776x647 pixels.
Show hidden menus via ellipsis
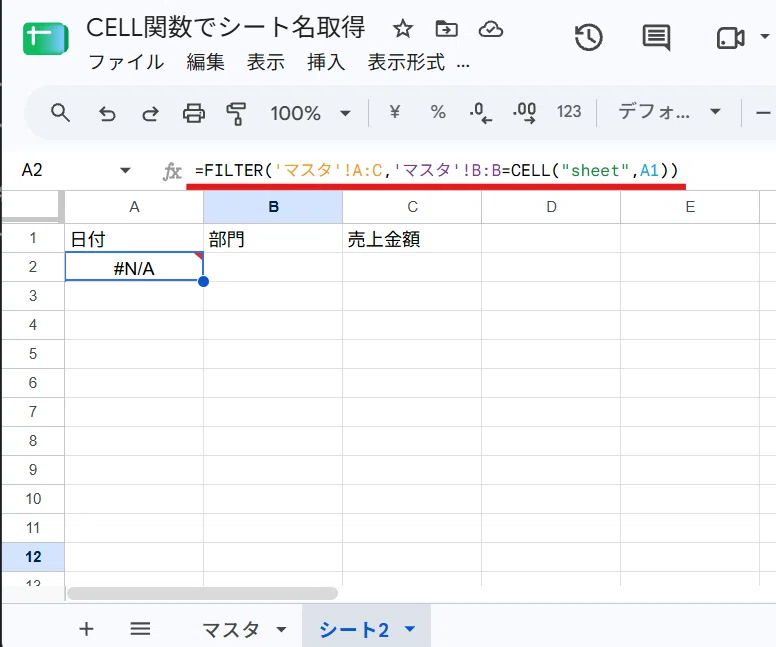[463, 65]
